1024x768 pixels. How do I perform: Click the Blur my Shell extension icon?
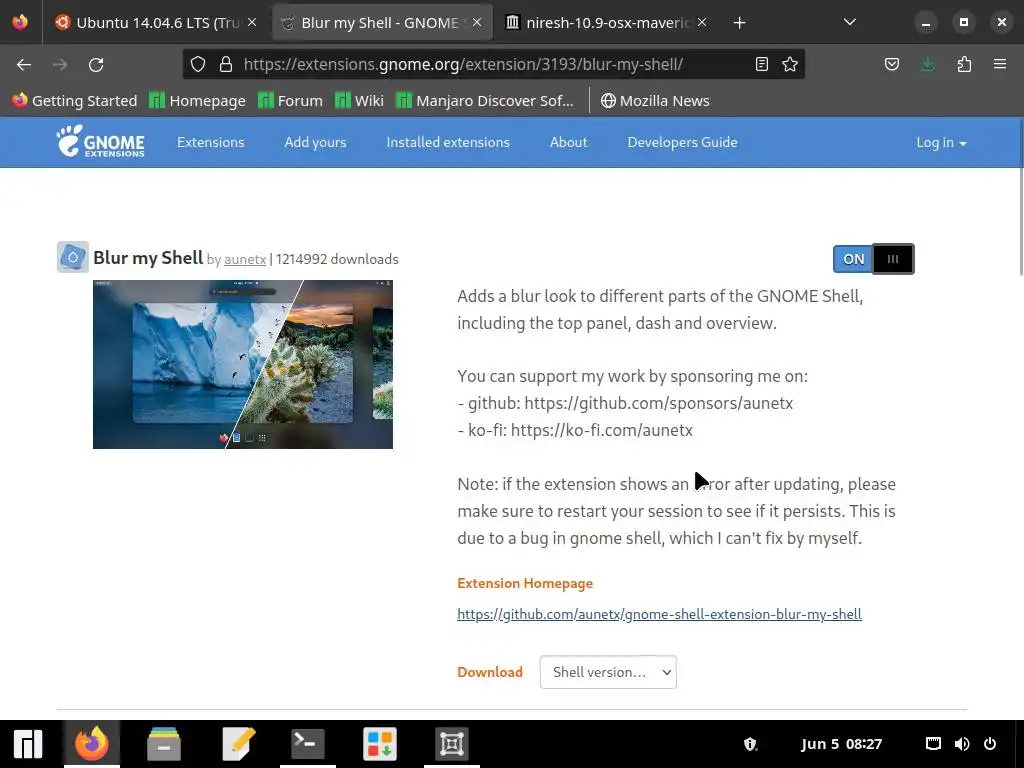click(x=72, y=257)
